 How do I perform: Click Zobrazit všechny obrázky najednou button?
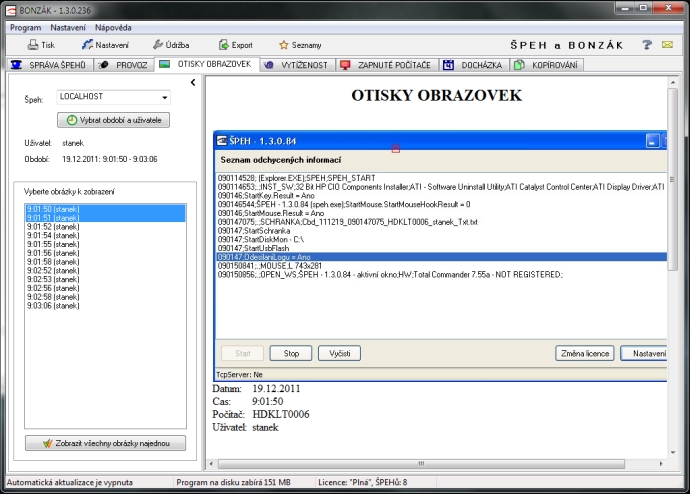point(105,443)
